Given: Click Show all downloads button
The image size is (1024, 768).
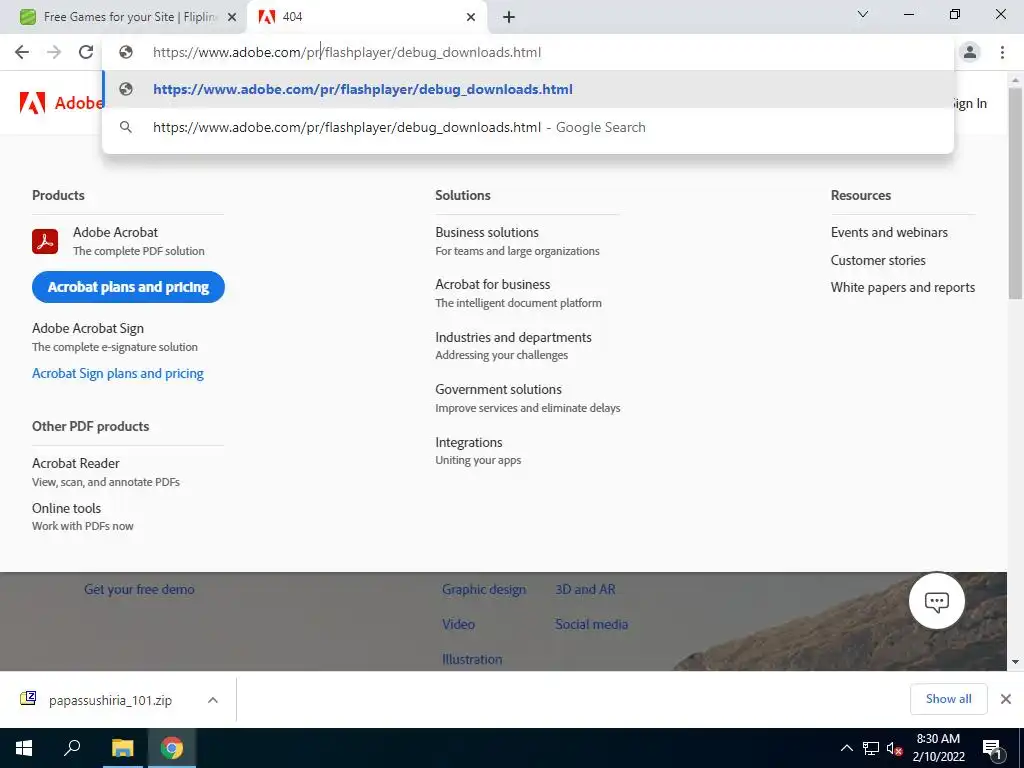Looking at the screenshot, I should [x=948, y=699].
